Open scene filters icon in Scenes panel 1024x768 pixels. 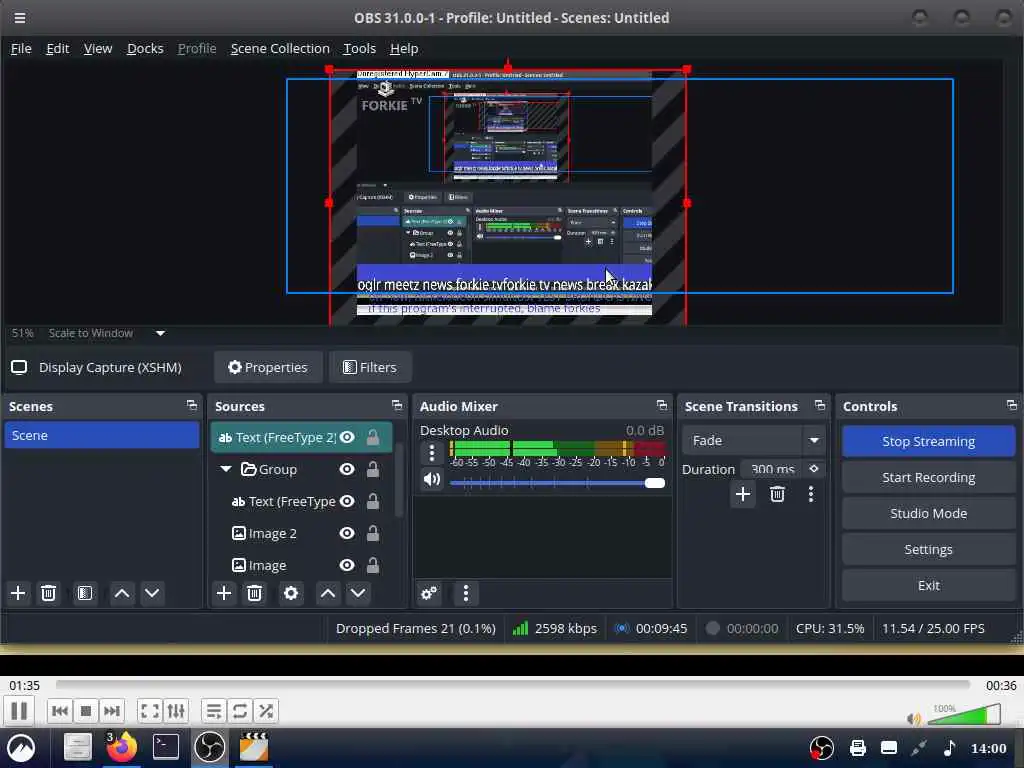(x=85, y=593)
